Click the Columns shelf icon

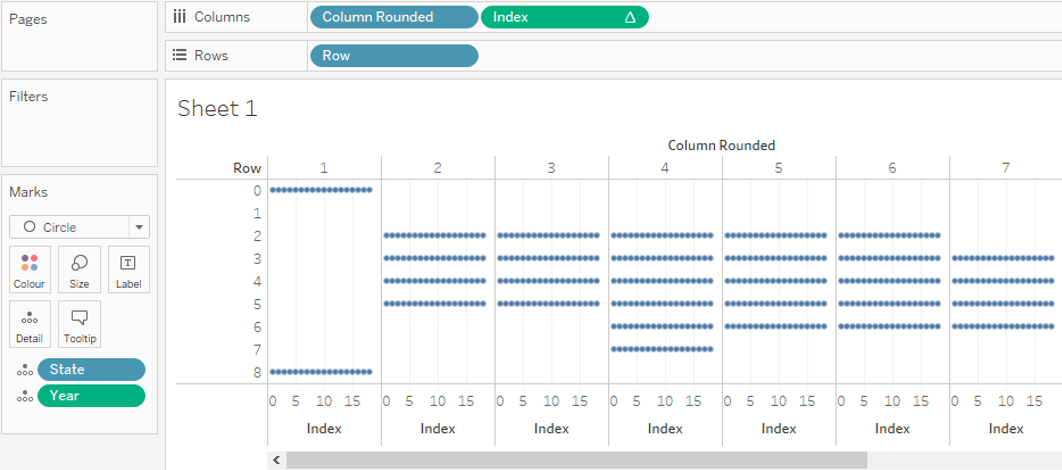tap(180, 17)
